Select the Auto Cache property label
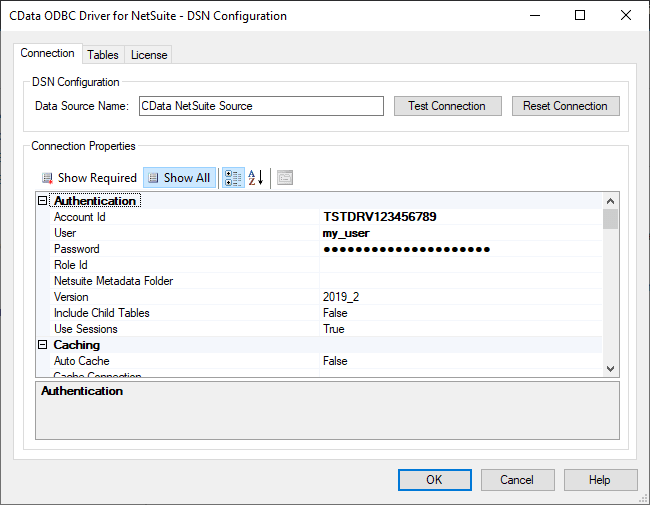The width and height of the screenshot is (650, 505). click(x=82, y=361)
